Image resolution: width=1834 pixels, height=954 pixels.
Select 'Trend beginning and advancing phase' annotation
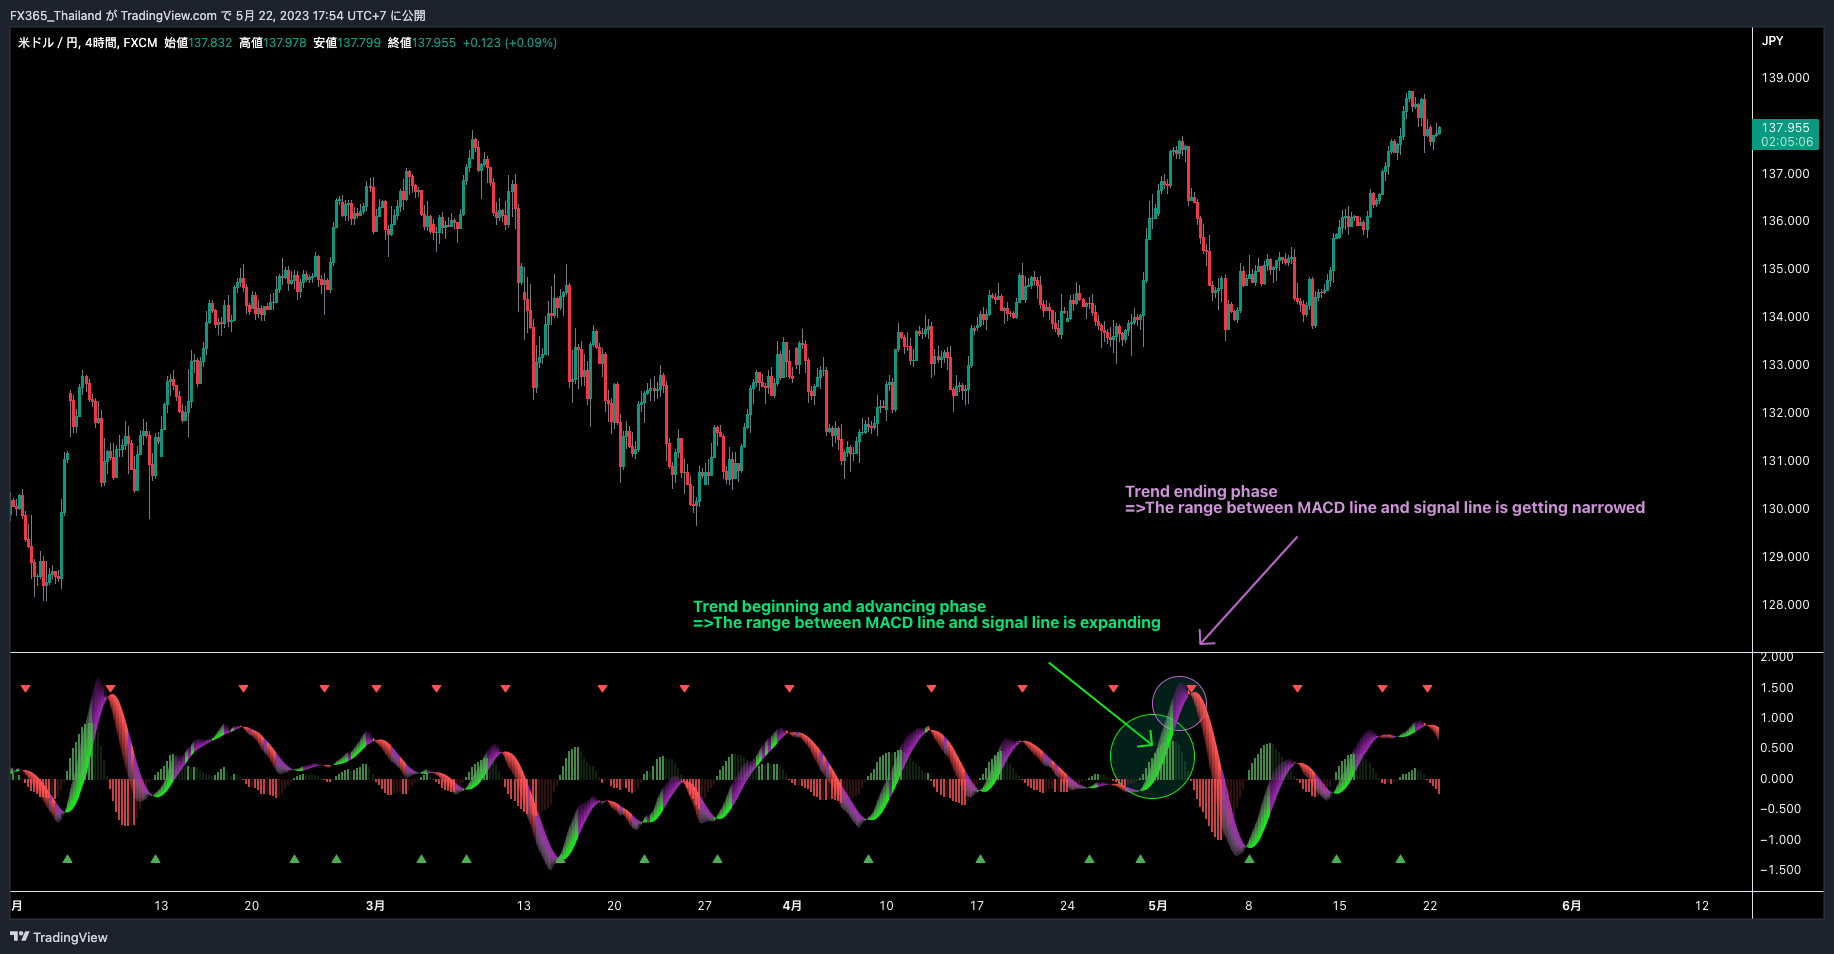[x=839, y=607]
